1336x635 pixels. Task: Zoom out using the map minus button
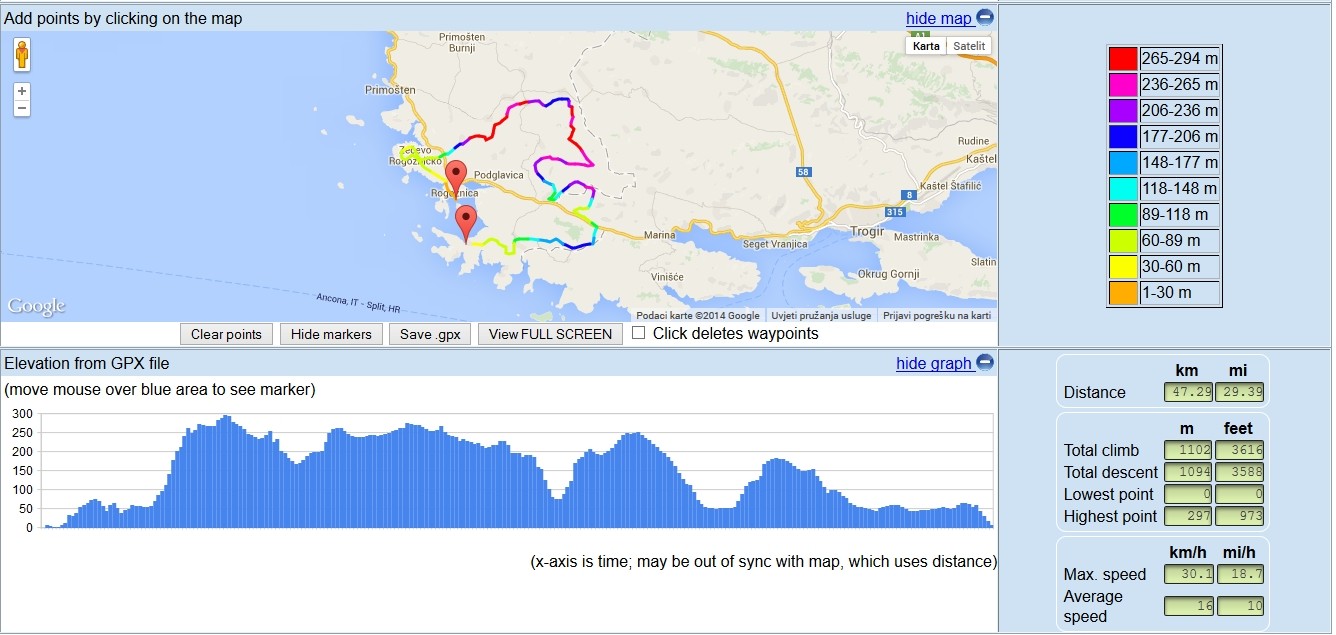[x=22, y=108]
